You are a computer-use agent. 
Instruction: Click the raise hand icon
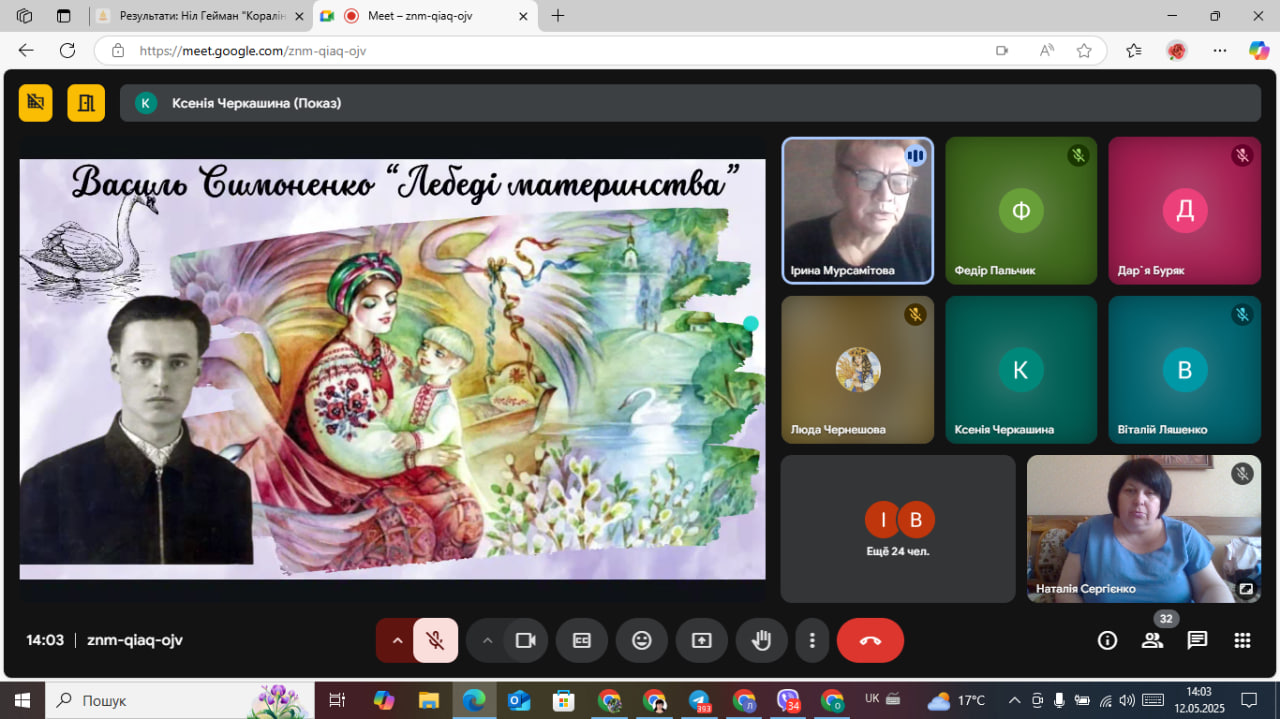[761, 640]
